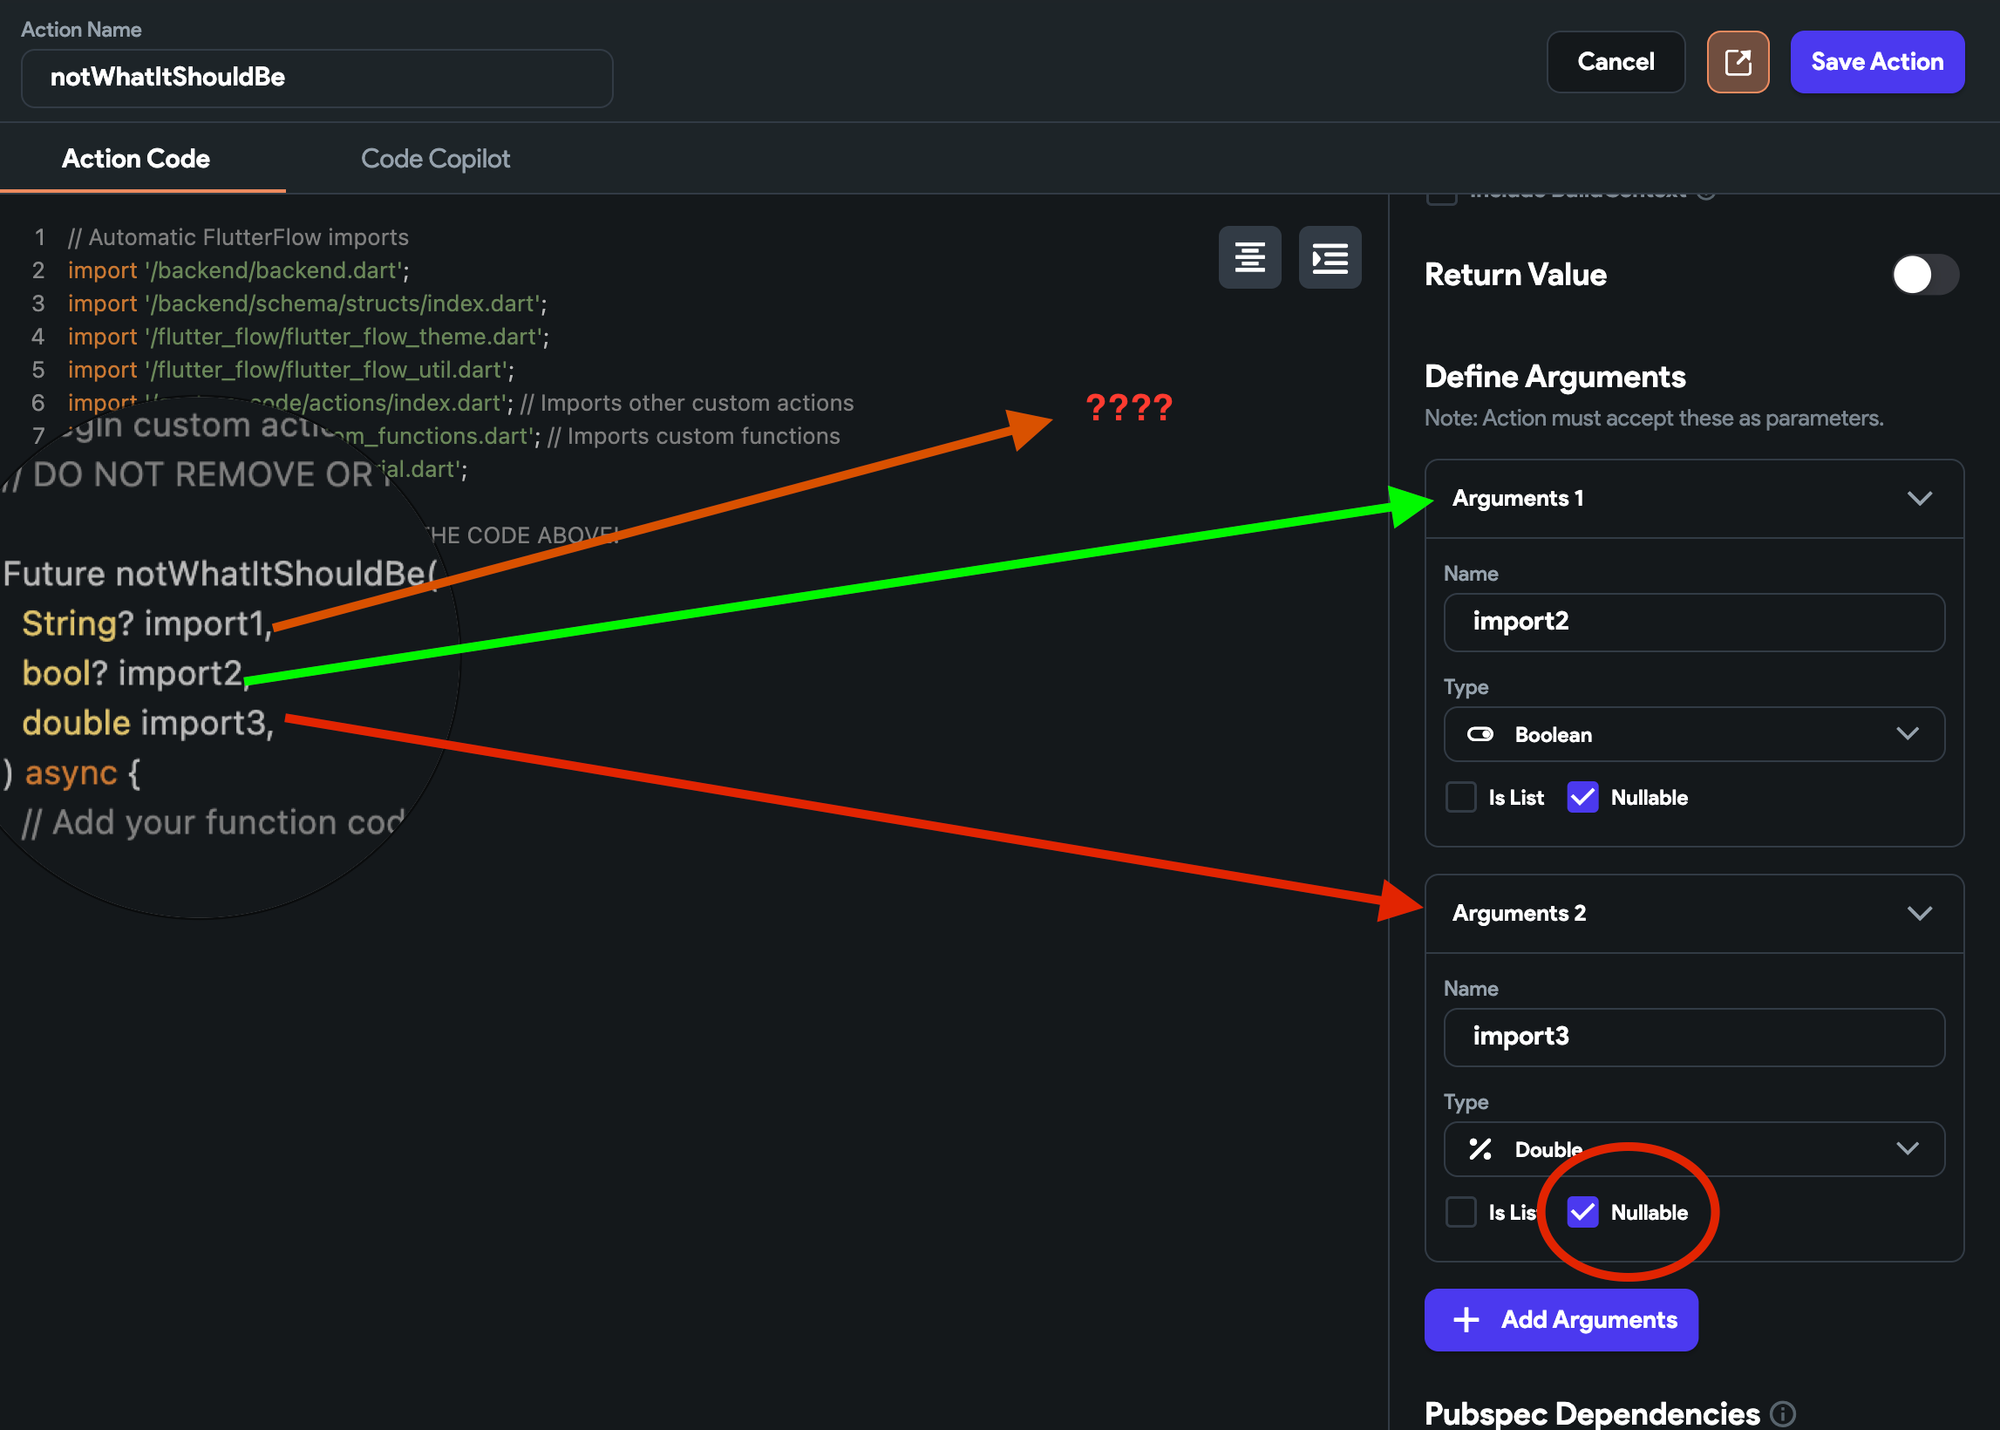Toggle the Return Value switch
The image size is (2000, 1430).
(1925, 275)
